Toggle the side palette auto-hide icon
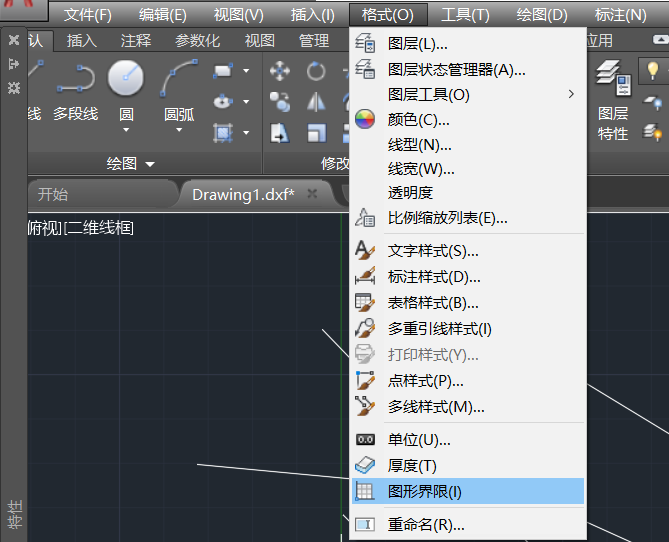The height and width of the screenshot is (542, 669). click(14, 64)
